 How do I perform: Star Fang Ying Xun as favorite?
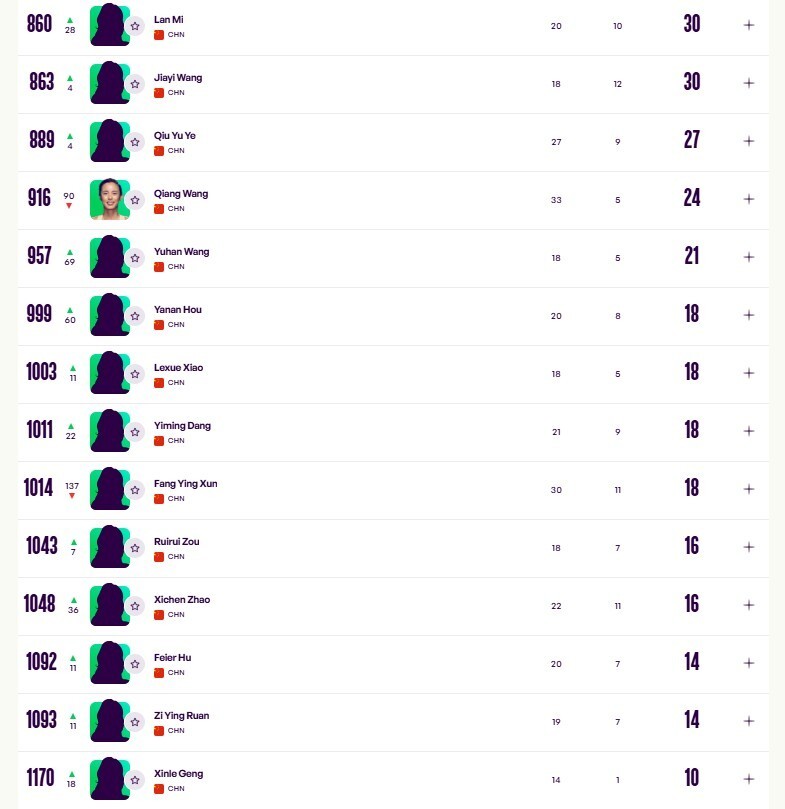click(x=135, y=490)
